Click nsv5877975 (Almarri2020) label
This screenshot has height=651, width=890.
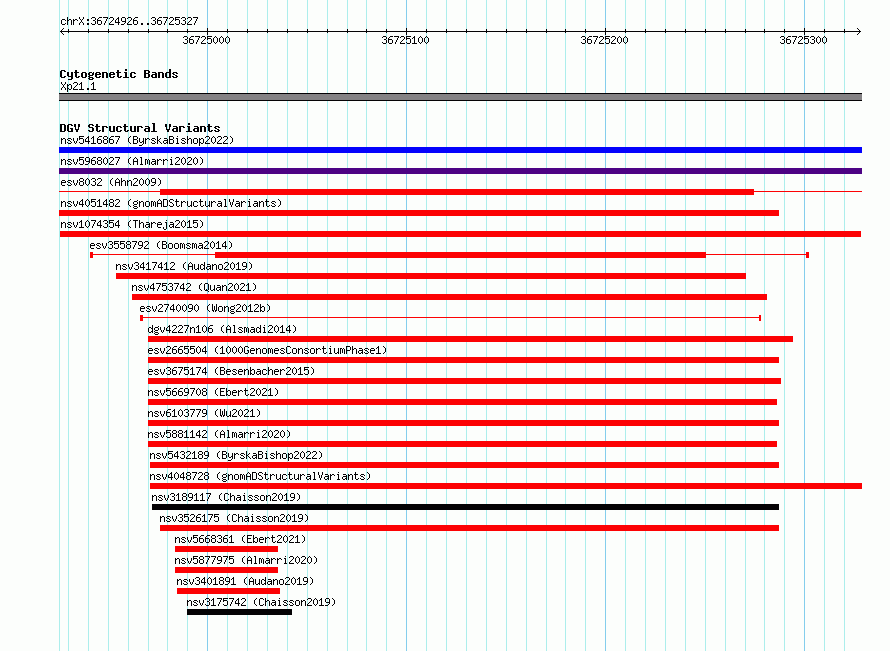[246, 560]
